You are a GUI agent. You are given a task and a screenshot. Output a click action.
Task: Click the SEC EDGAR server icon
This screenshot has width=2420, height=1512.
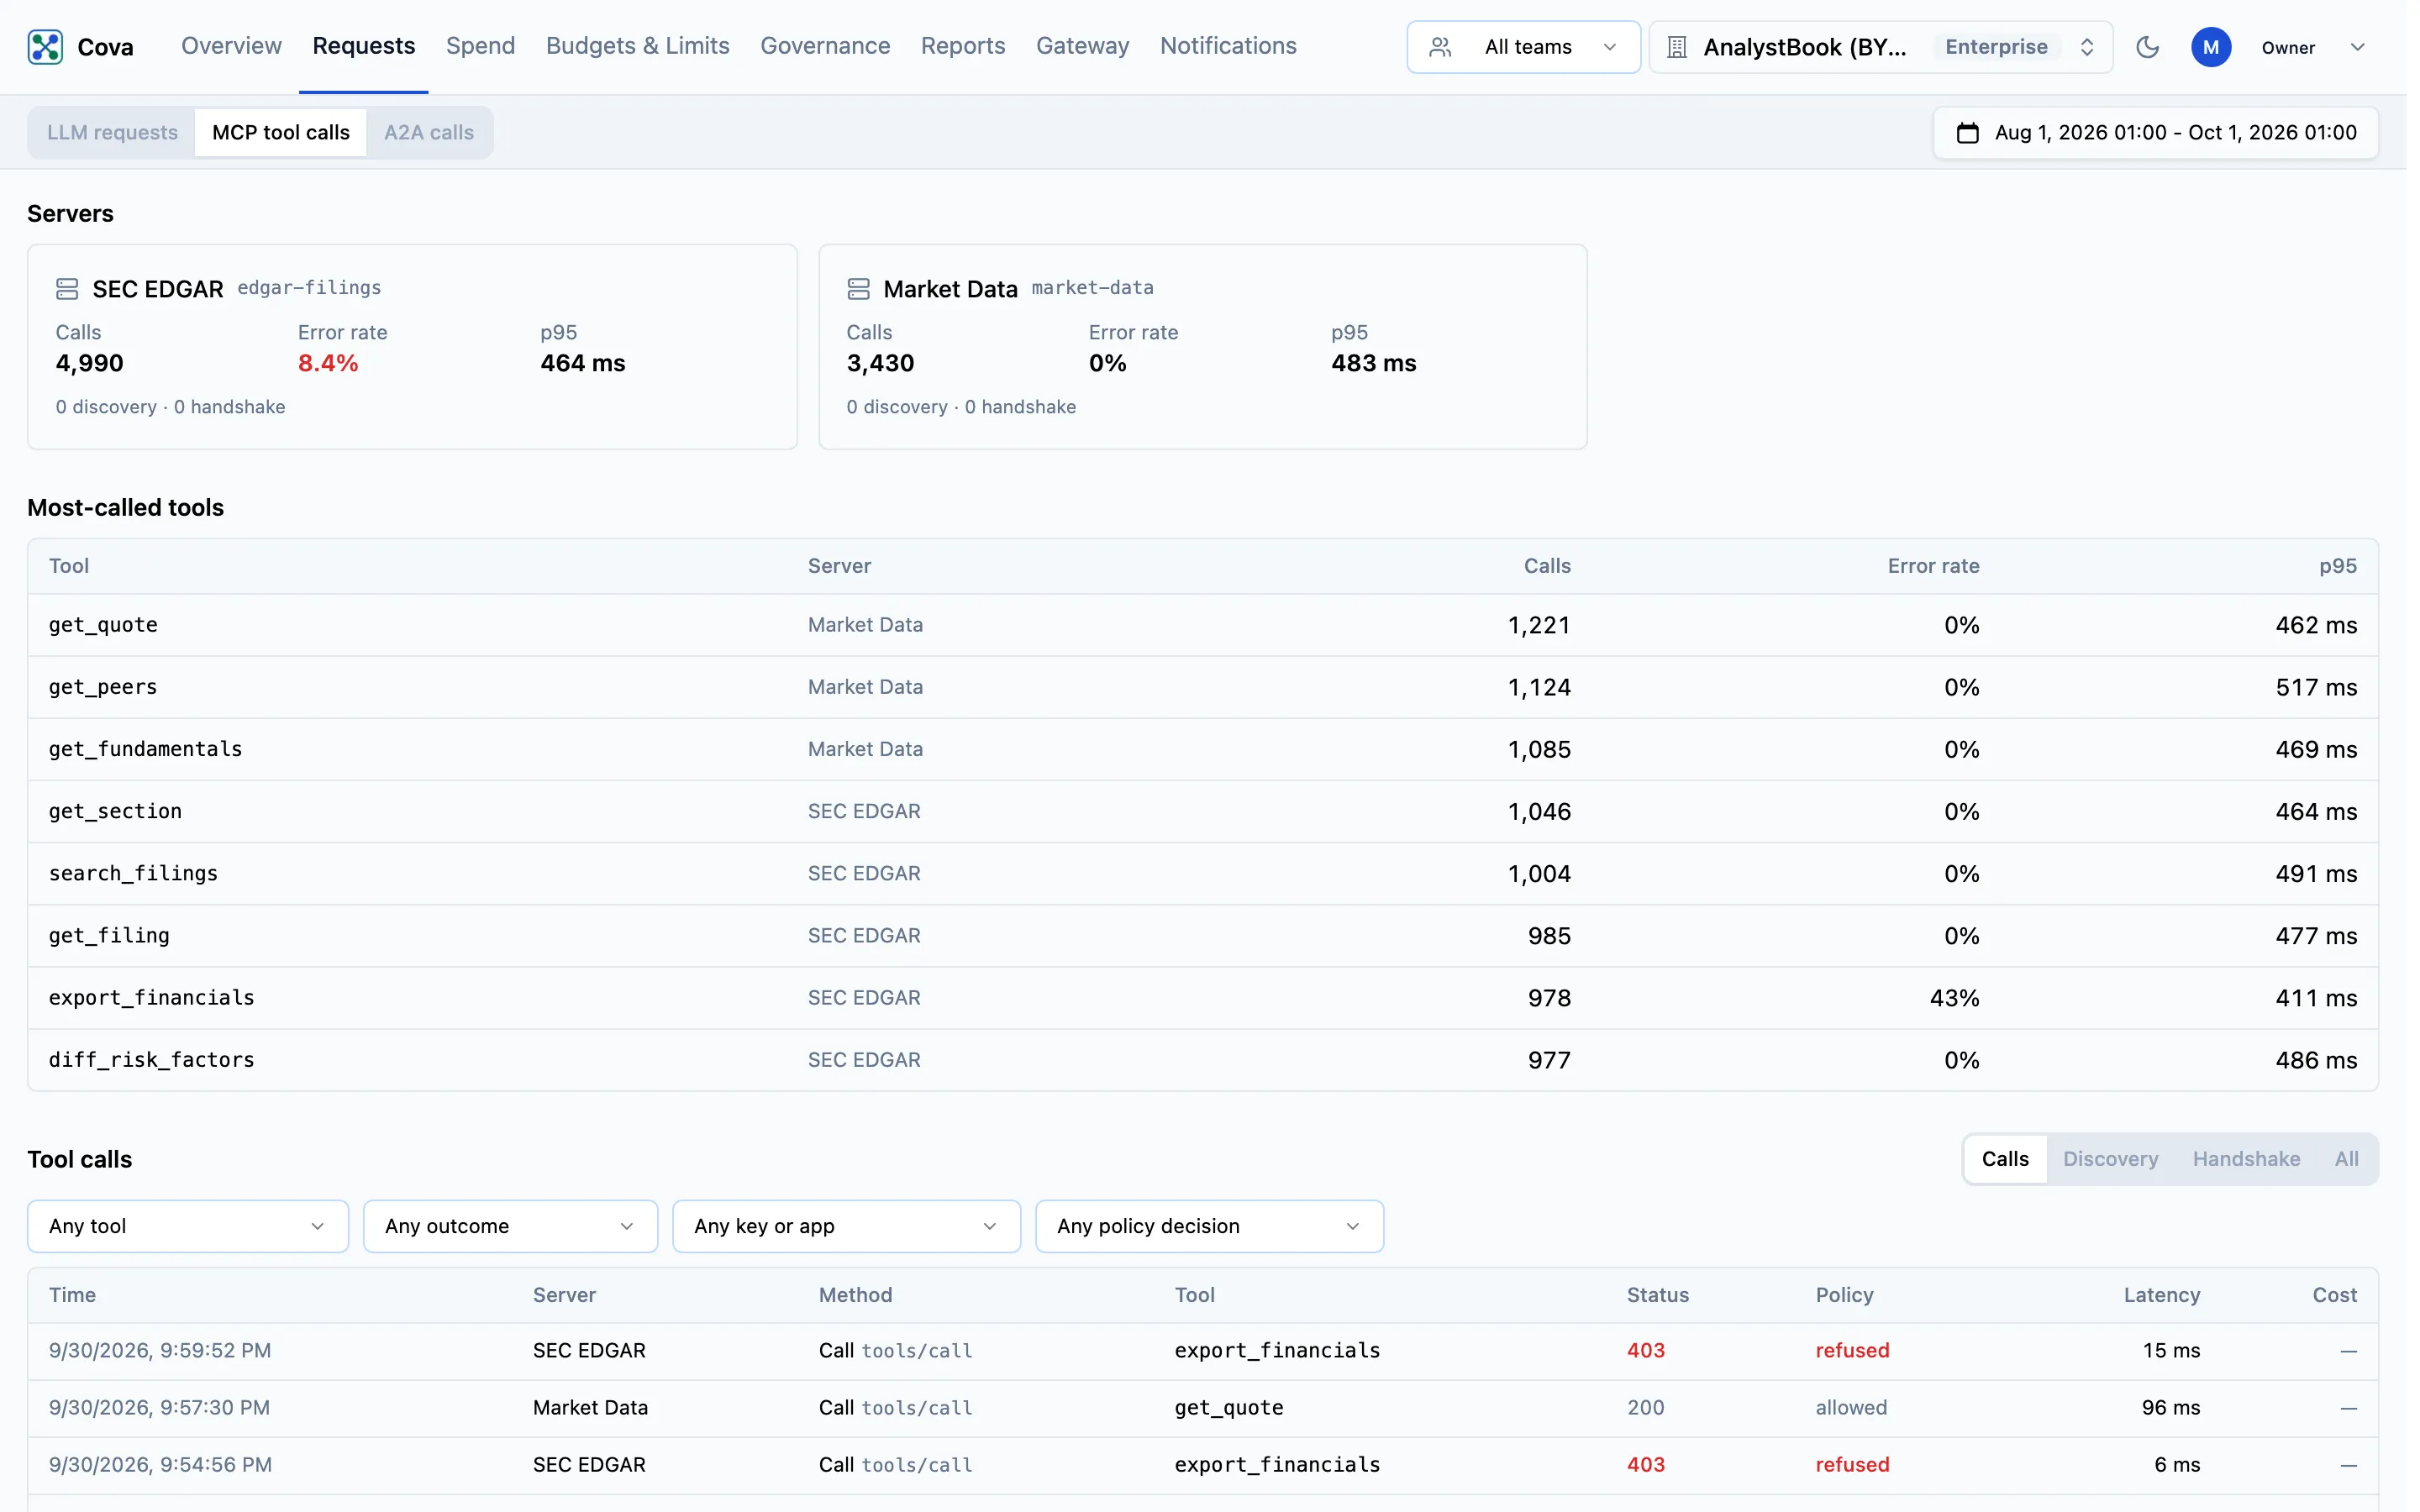click(67, 289)
